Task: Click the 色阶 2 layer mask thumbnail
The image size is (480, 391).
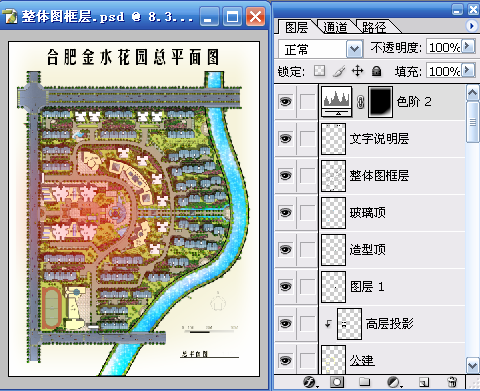Action: point(380,102)
